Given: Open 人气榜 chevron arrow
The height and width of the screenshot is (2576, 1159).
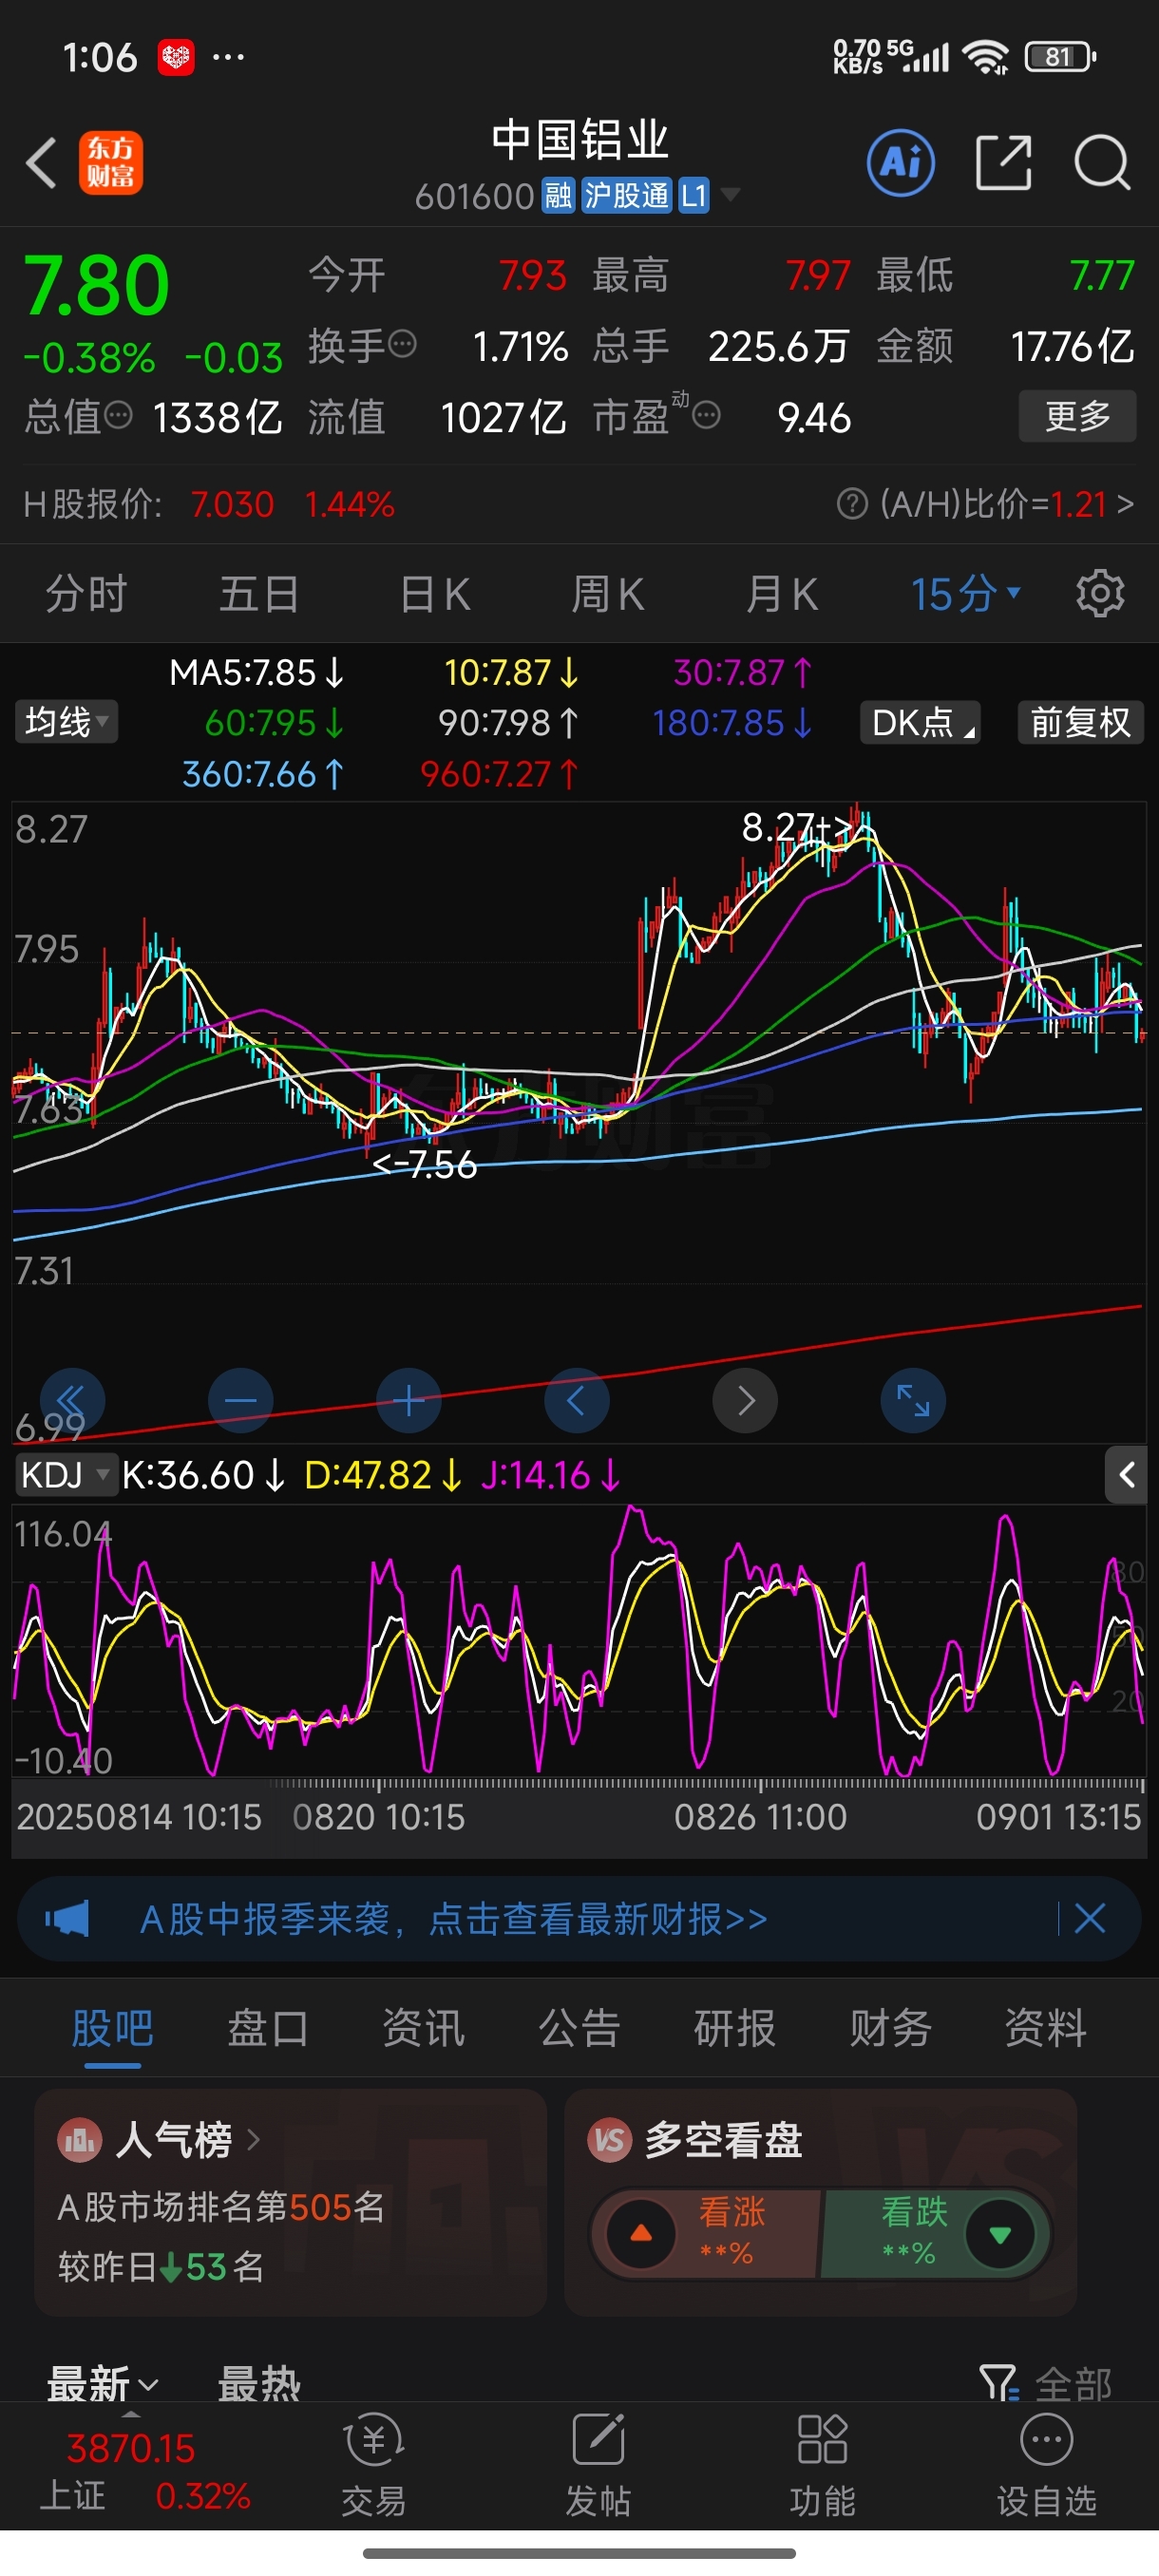Looking at the screenshot, I should (253, 2139).
